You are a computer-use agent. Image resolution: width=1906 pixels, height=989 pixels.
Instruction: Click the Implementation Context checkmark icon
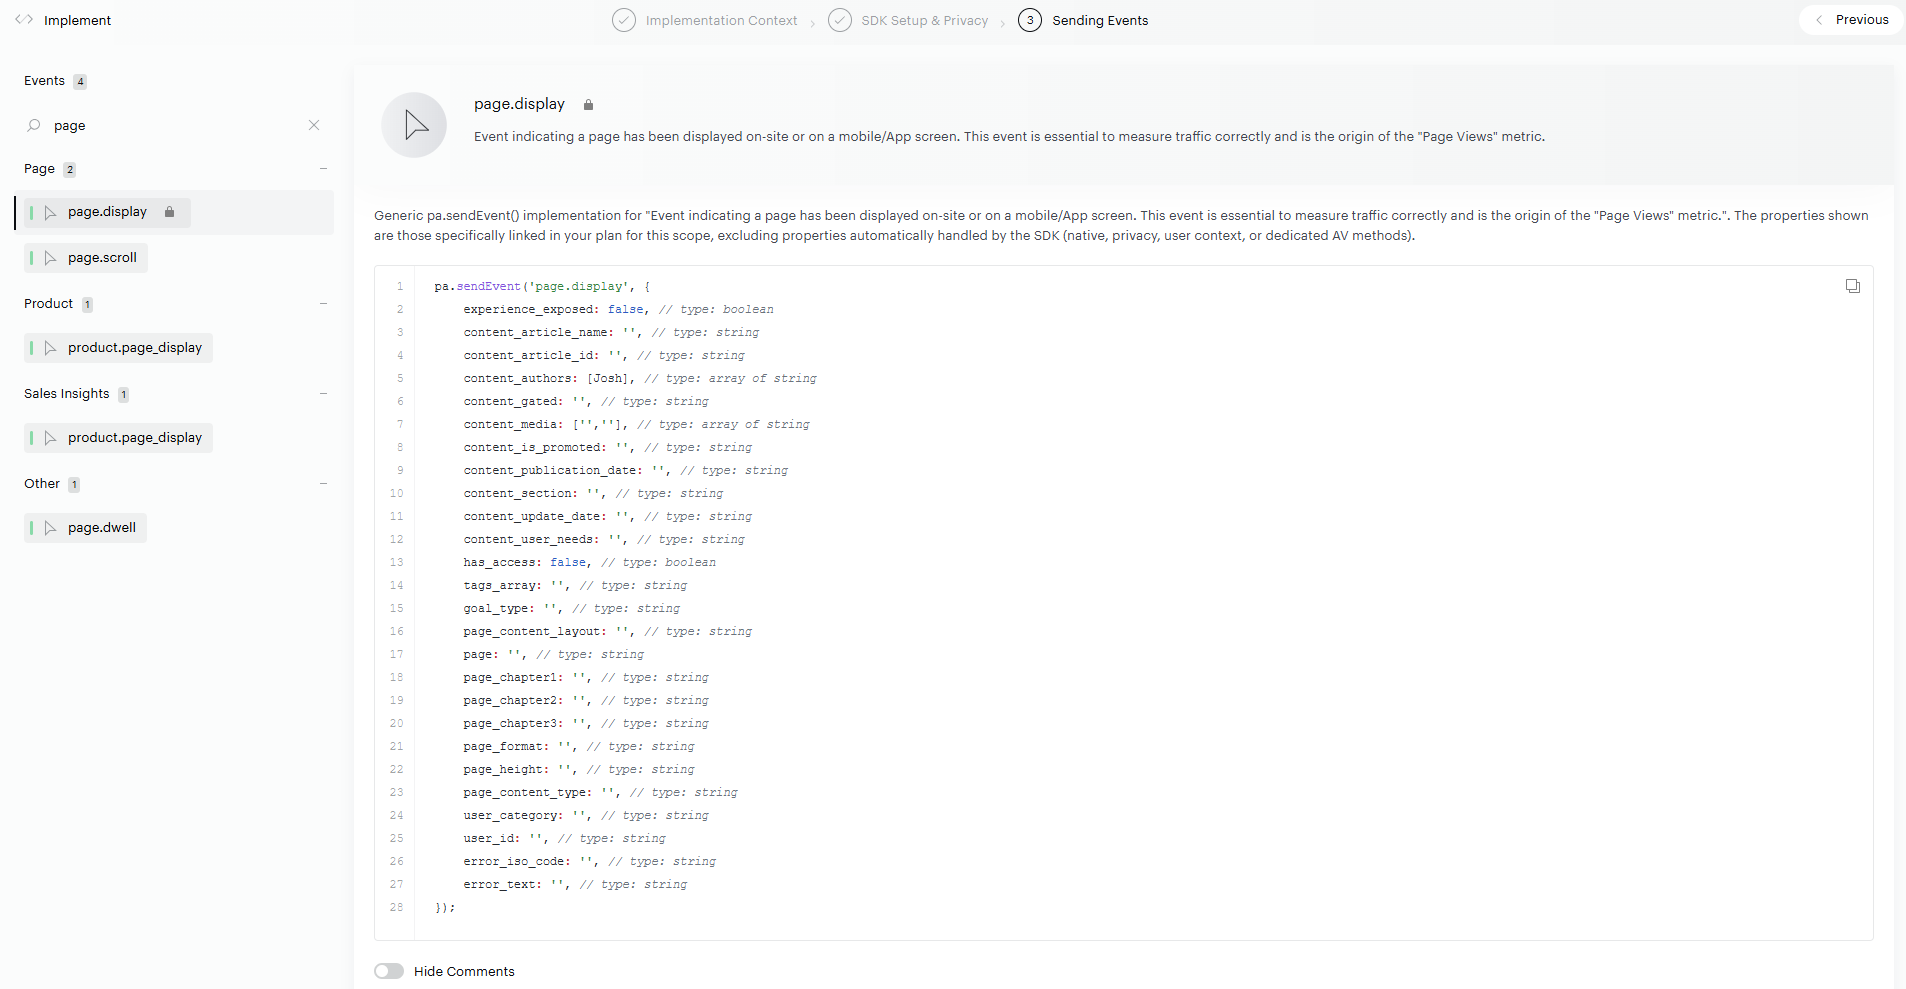[623, 20]
